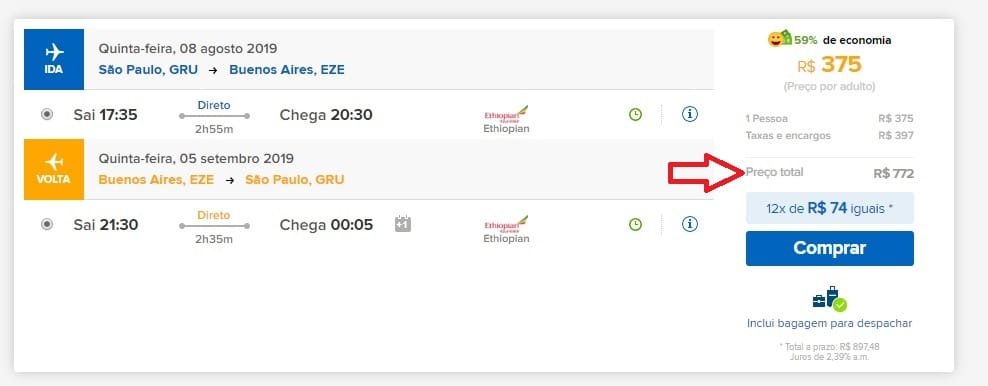Viewport: 988px width, 386px height.
Task: Open info icon for the 21:30 flight
Action: click(690, 224)
